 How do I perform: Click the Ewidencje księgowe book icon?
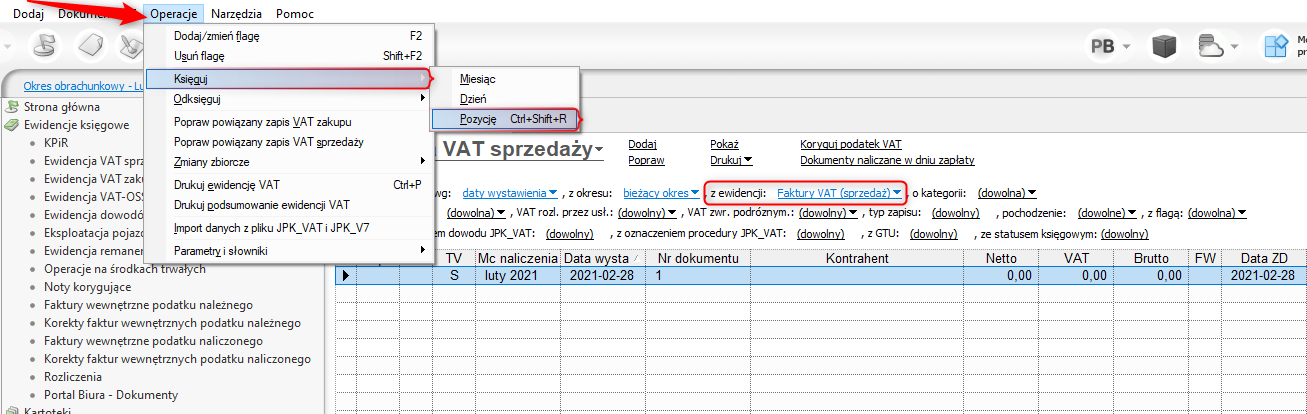coord(12,125)
